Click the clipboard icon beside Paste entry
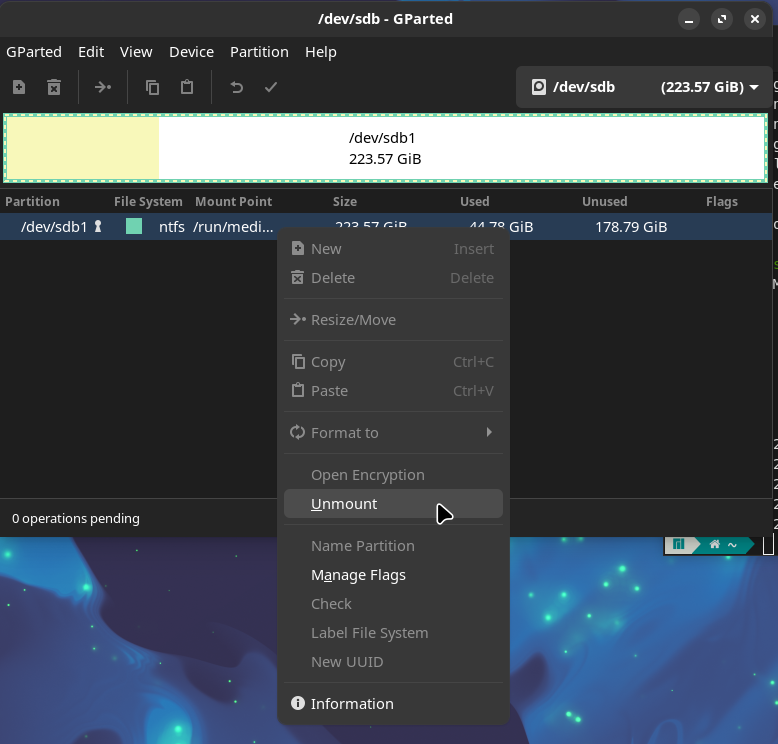Viewport: 778px width, 744px height. 298,390
